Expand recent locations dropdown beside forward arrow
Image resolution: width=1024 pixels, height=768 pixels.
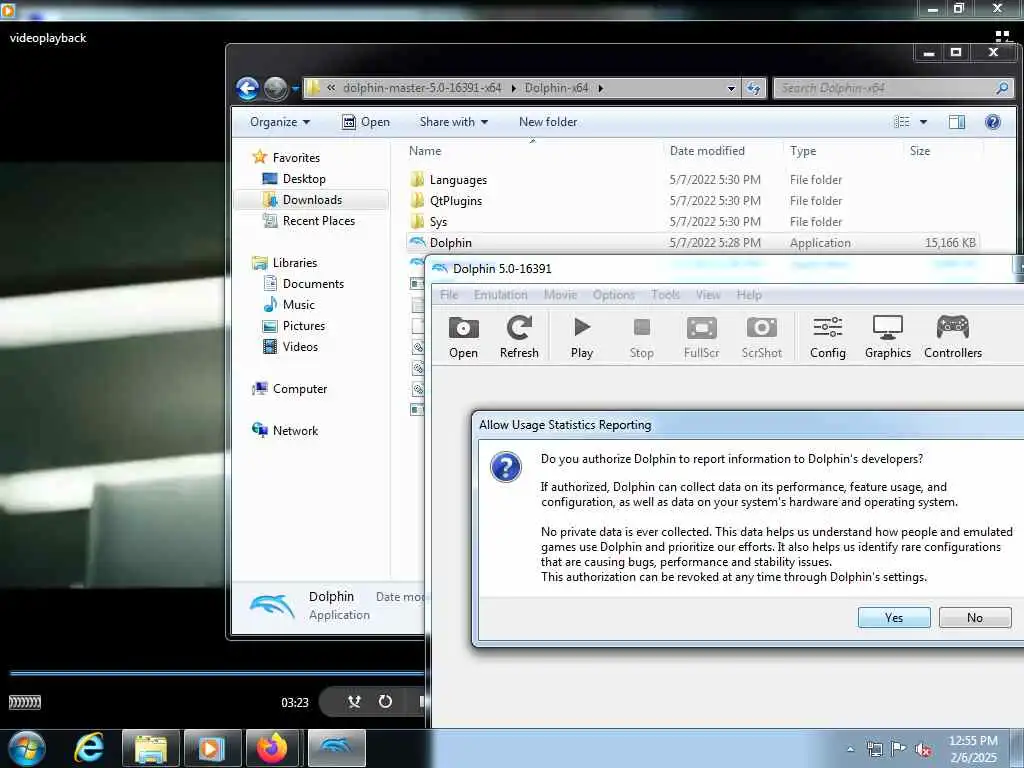point(295,88)
